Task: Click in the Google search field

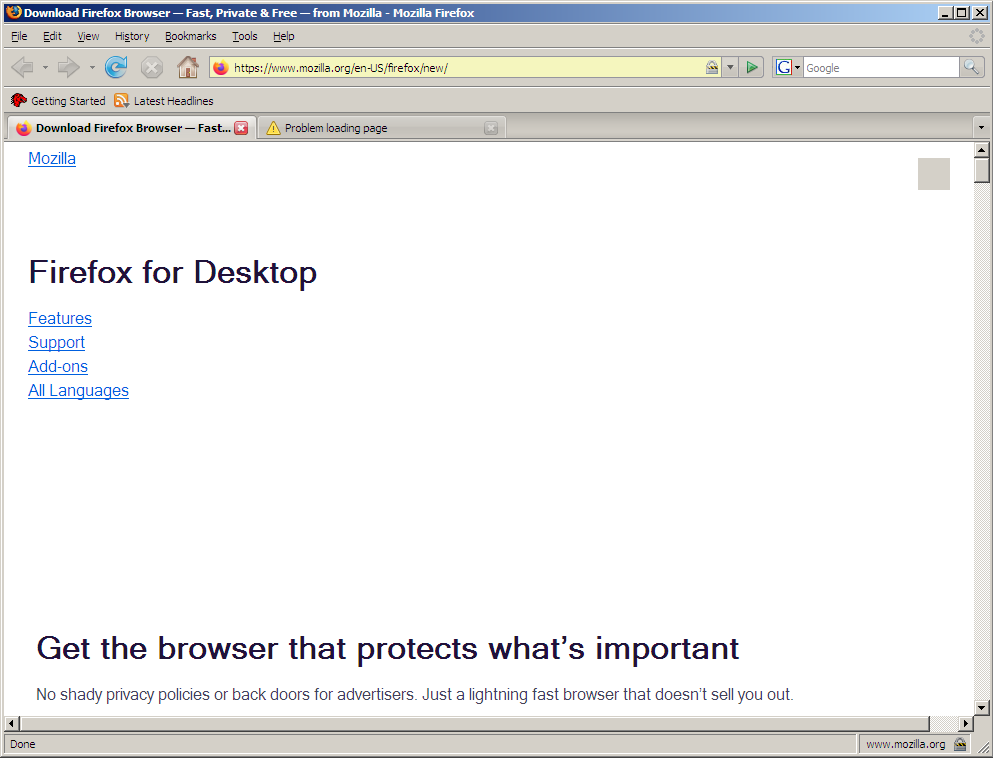Action: 881,67
